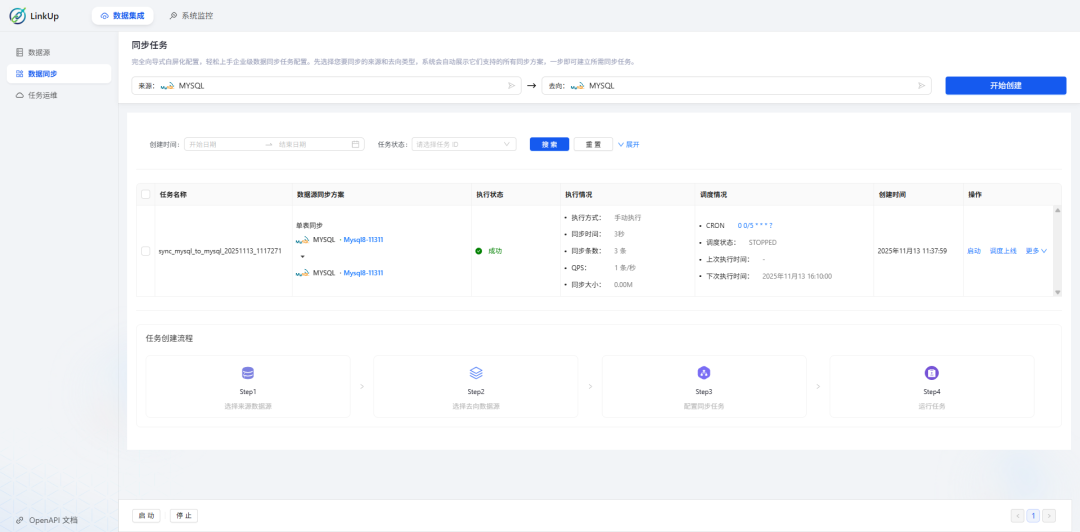The width and height of the screenshot is (1080, 532).
Task: Click the 创建时间 column header
Action: click(892, 195)
